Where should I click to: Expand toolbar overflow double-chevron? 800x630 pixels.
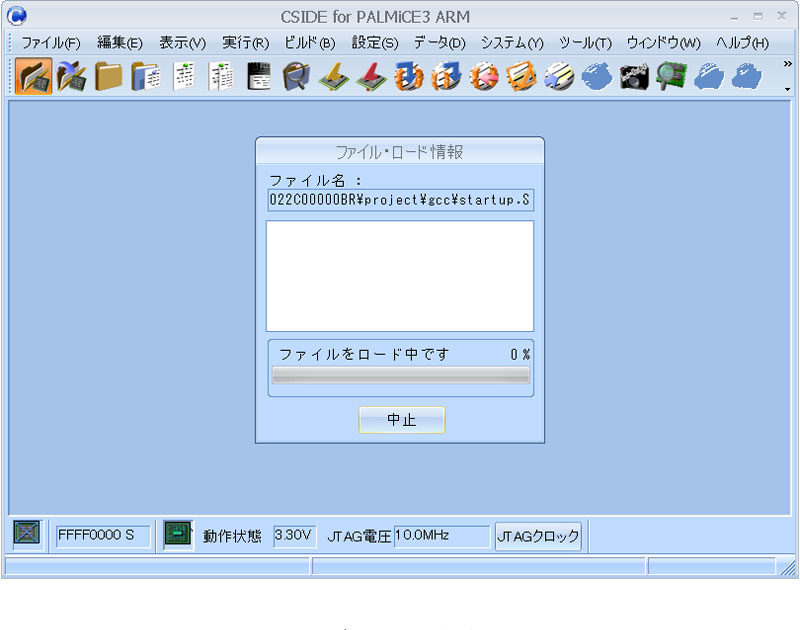[788, 64]
